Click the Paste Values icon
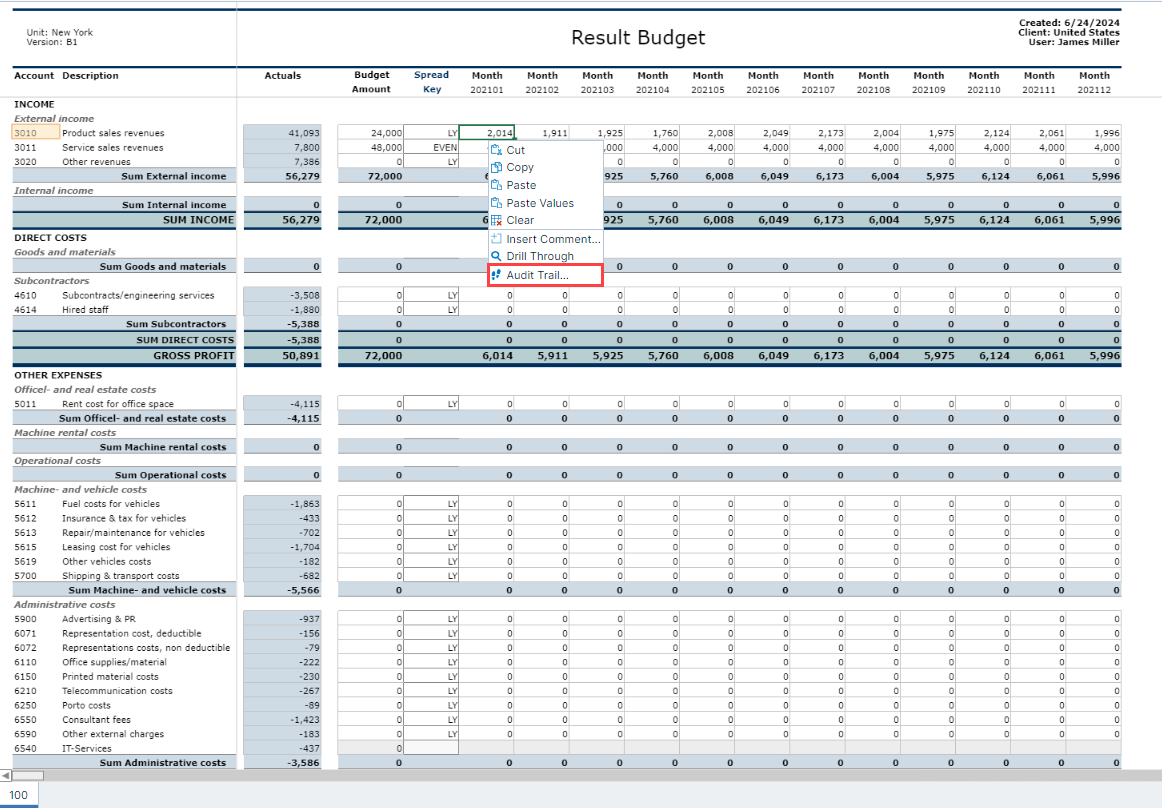Screen dimensions: 1162x808 [497, 202]
